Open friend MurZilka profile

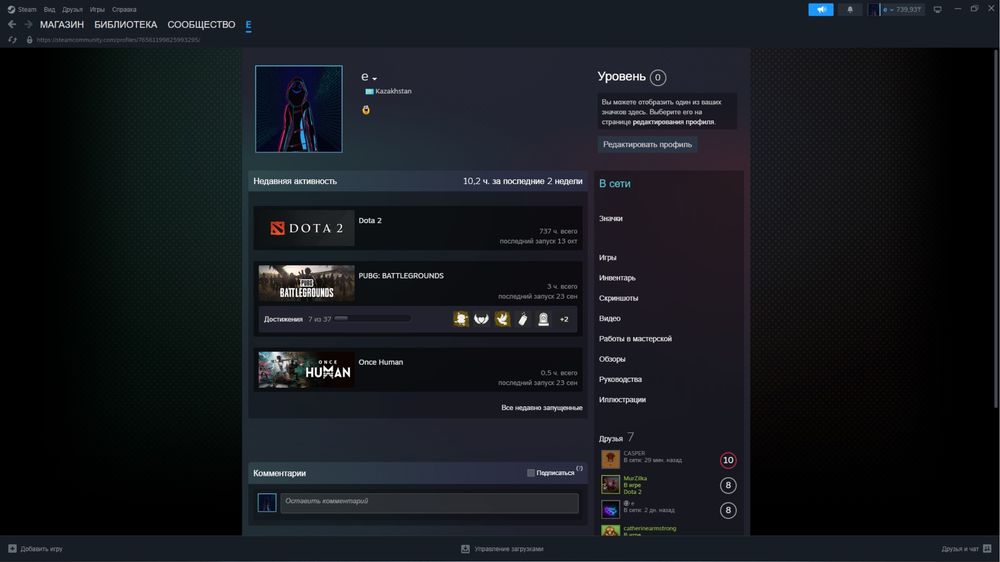pyautogui.click(x=635, y=478)
